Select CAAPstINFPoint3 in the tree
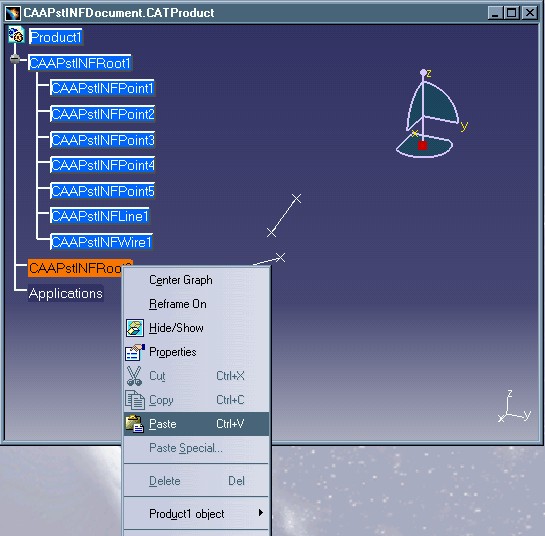 coord(103,140)
